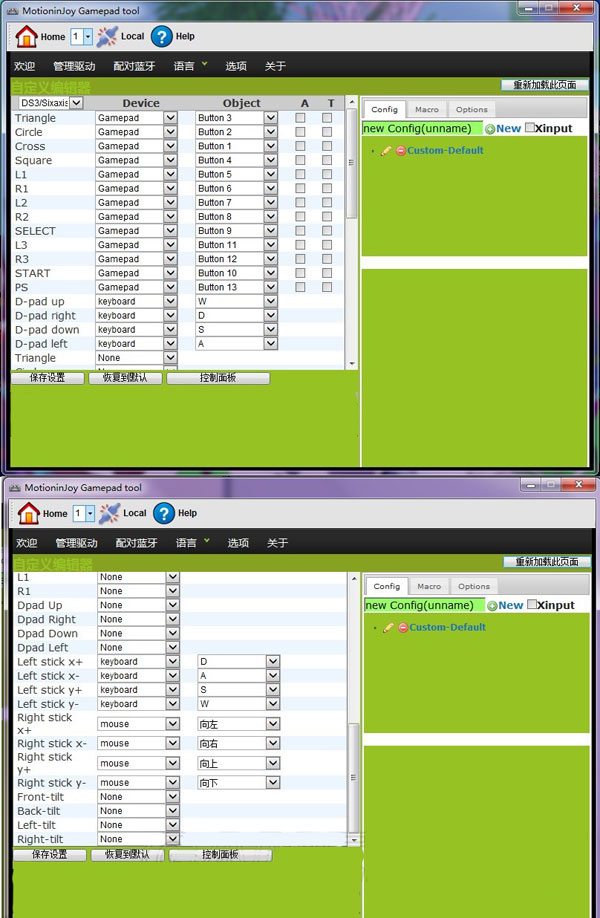
Task: Switch to Macro tab in top window
Action: click(x=427, y=109)
